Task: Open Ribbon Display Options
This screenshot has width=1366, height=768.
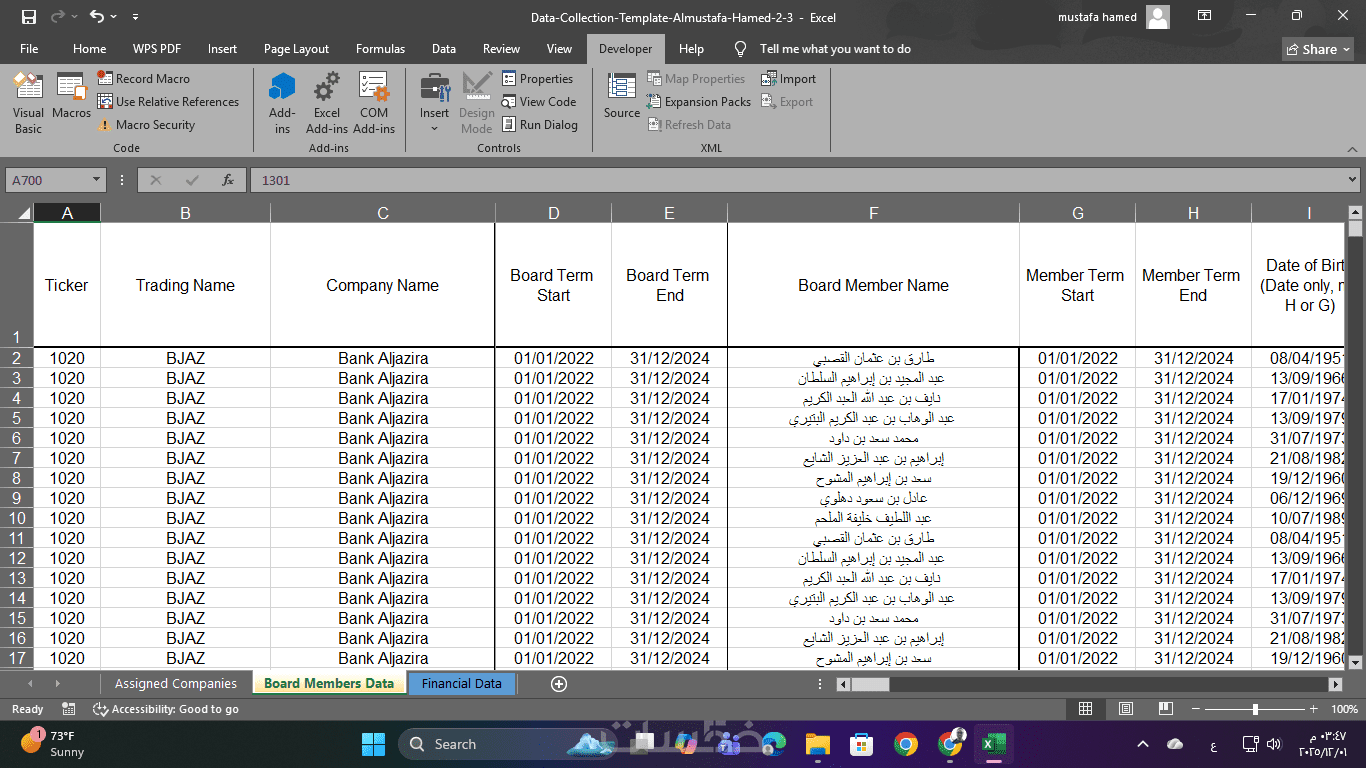Action: pos(1204,17)
